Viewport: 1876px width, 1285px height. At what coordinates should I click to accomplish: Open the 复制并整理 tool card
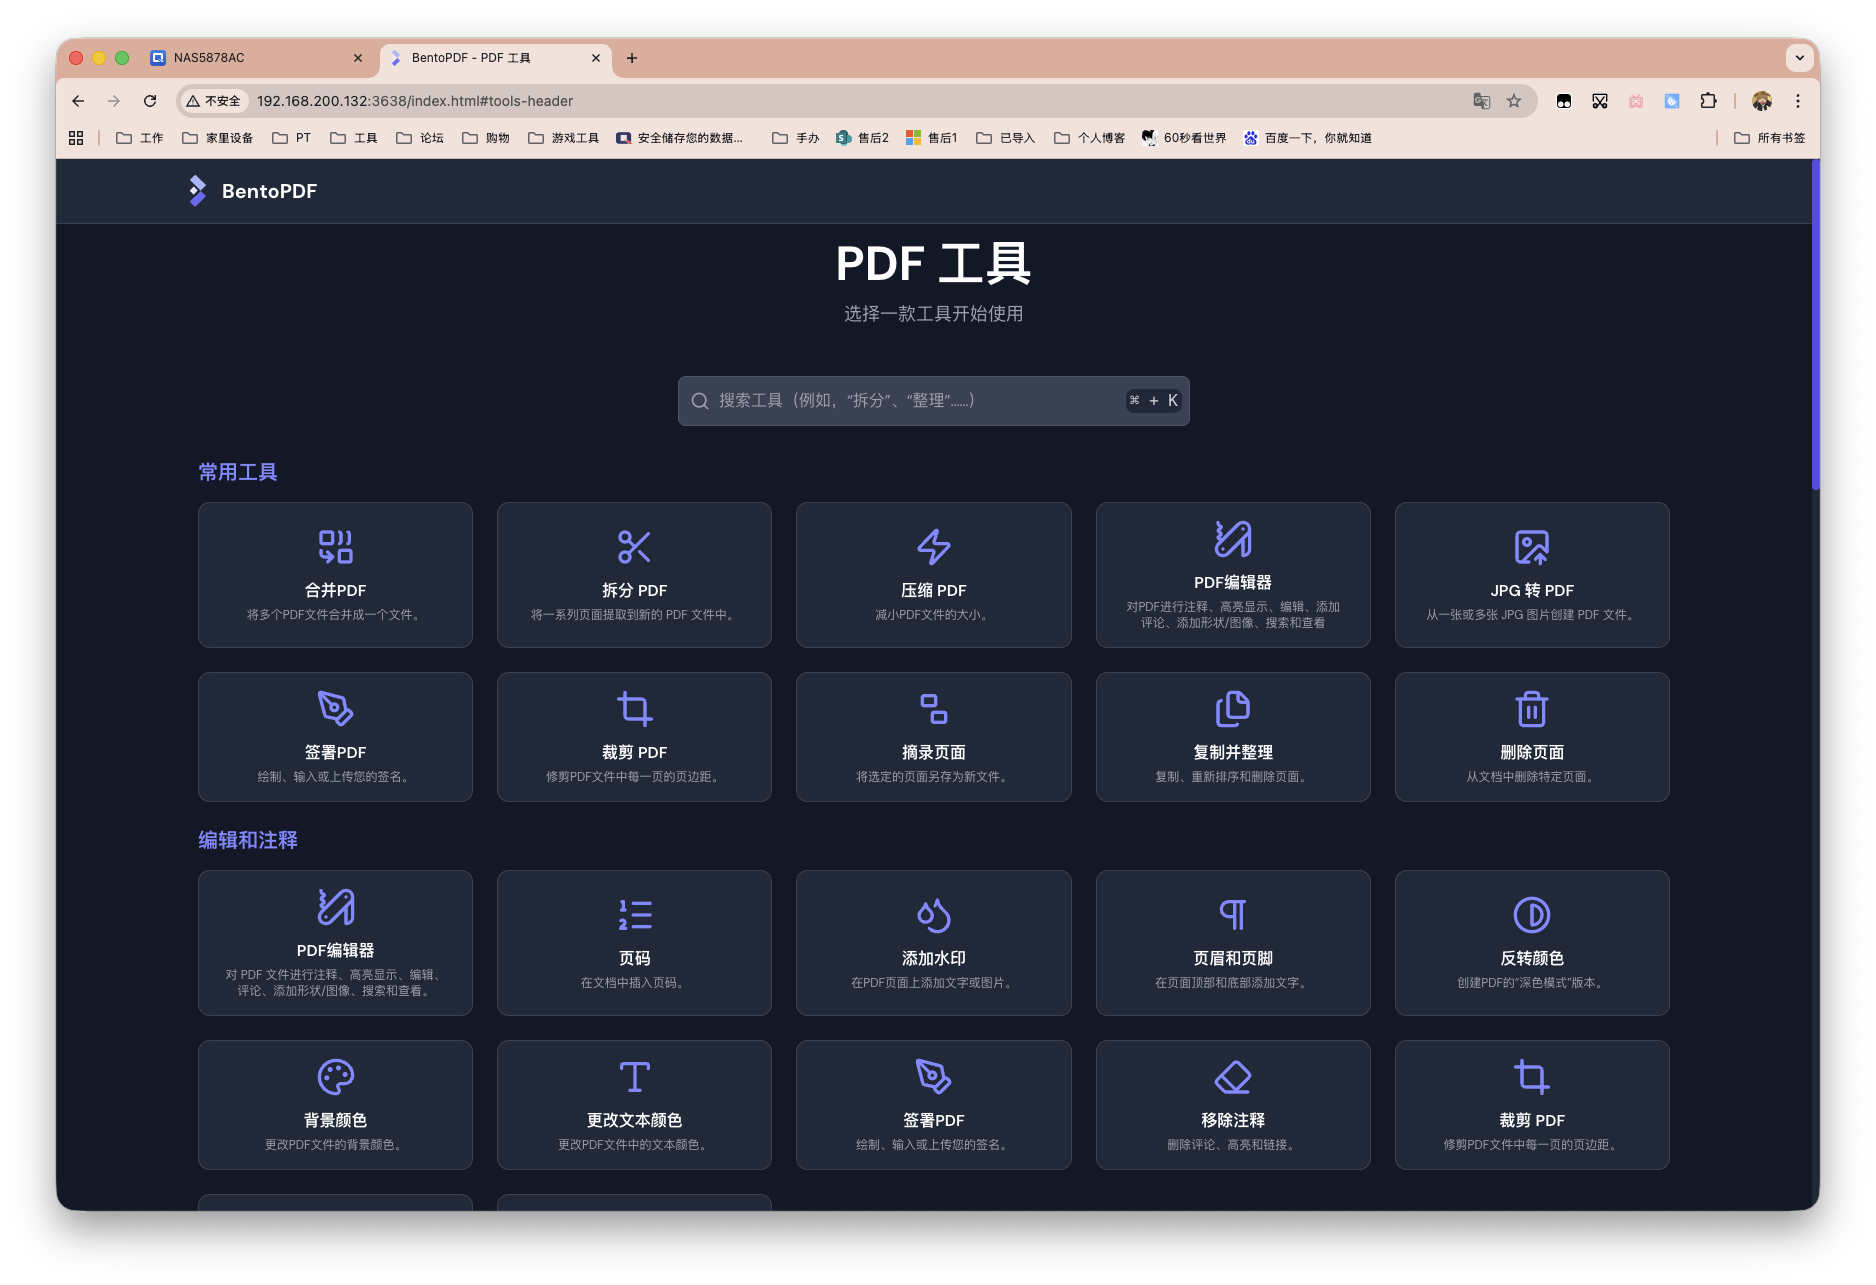(1232, 737)
